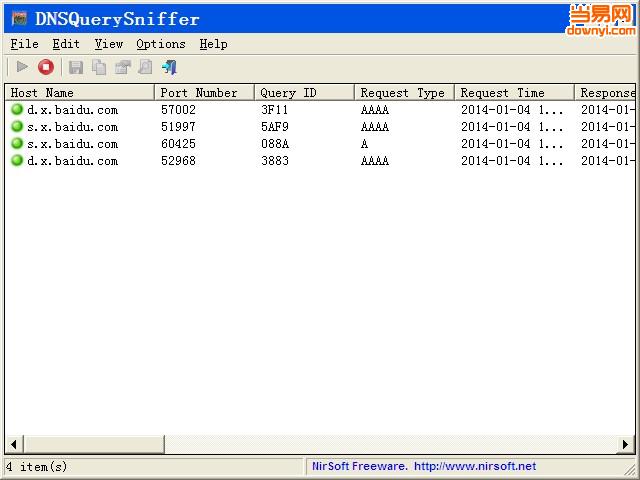Click the Find magnifier toolbar icon
Image resolution: width=640 pixels, height=480 pixels.
pos(145,67)
